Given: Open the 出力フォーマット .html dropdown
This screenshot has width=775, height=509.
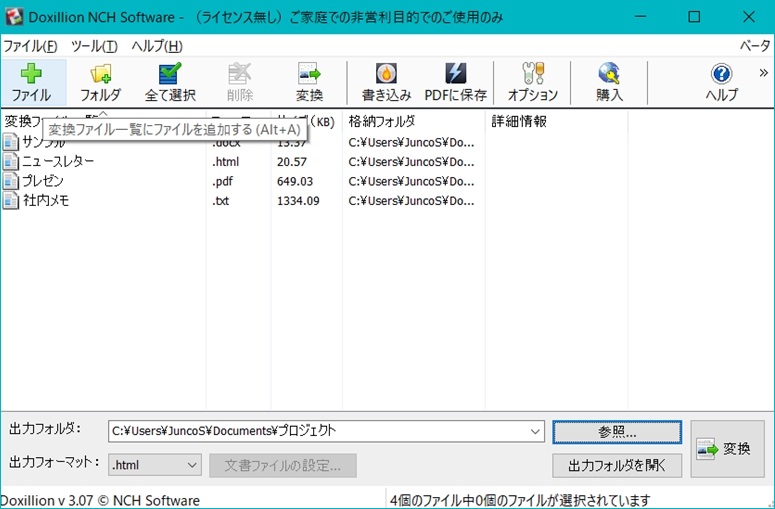Looking at the screenshot, I should tap(155, 465).
